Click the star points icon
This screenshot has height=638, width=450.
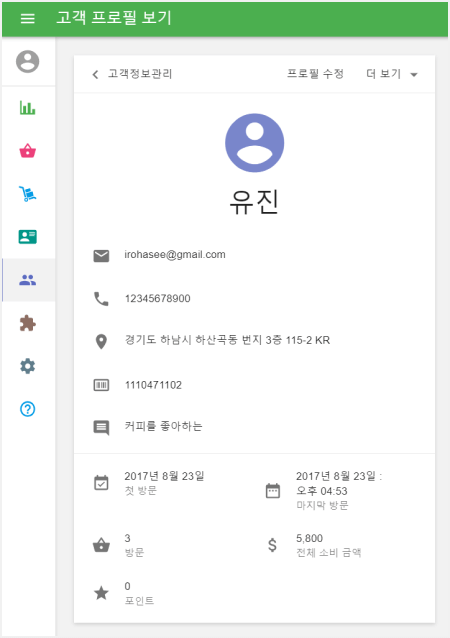coord(101,593)
